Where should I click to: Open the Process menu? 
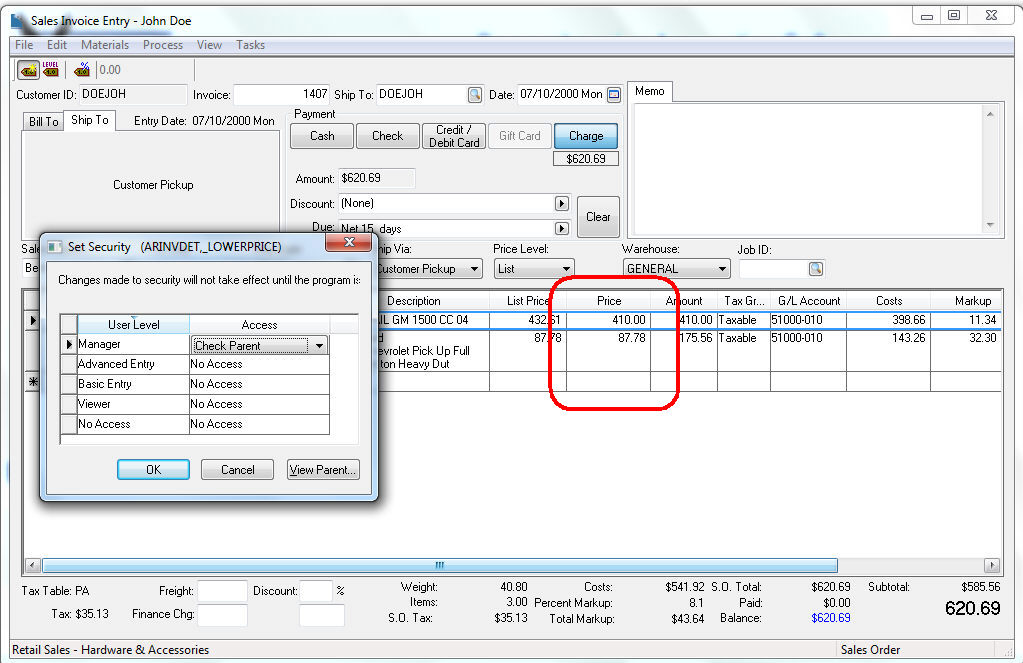(162, 45)
